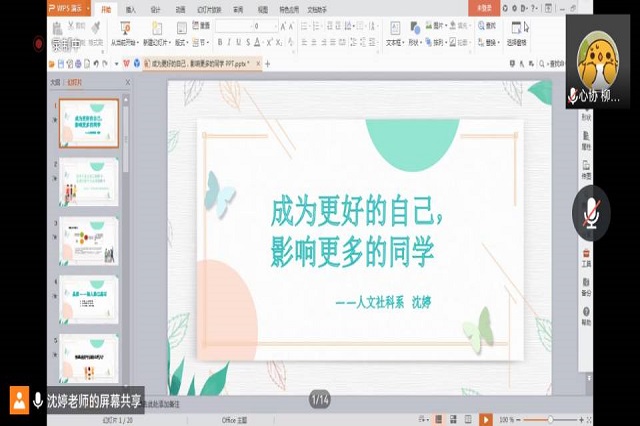Switch to the Outline (大纲) pane tab
This screenshot has height=426, width=640.
click(x=55, y=83)
